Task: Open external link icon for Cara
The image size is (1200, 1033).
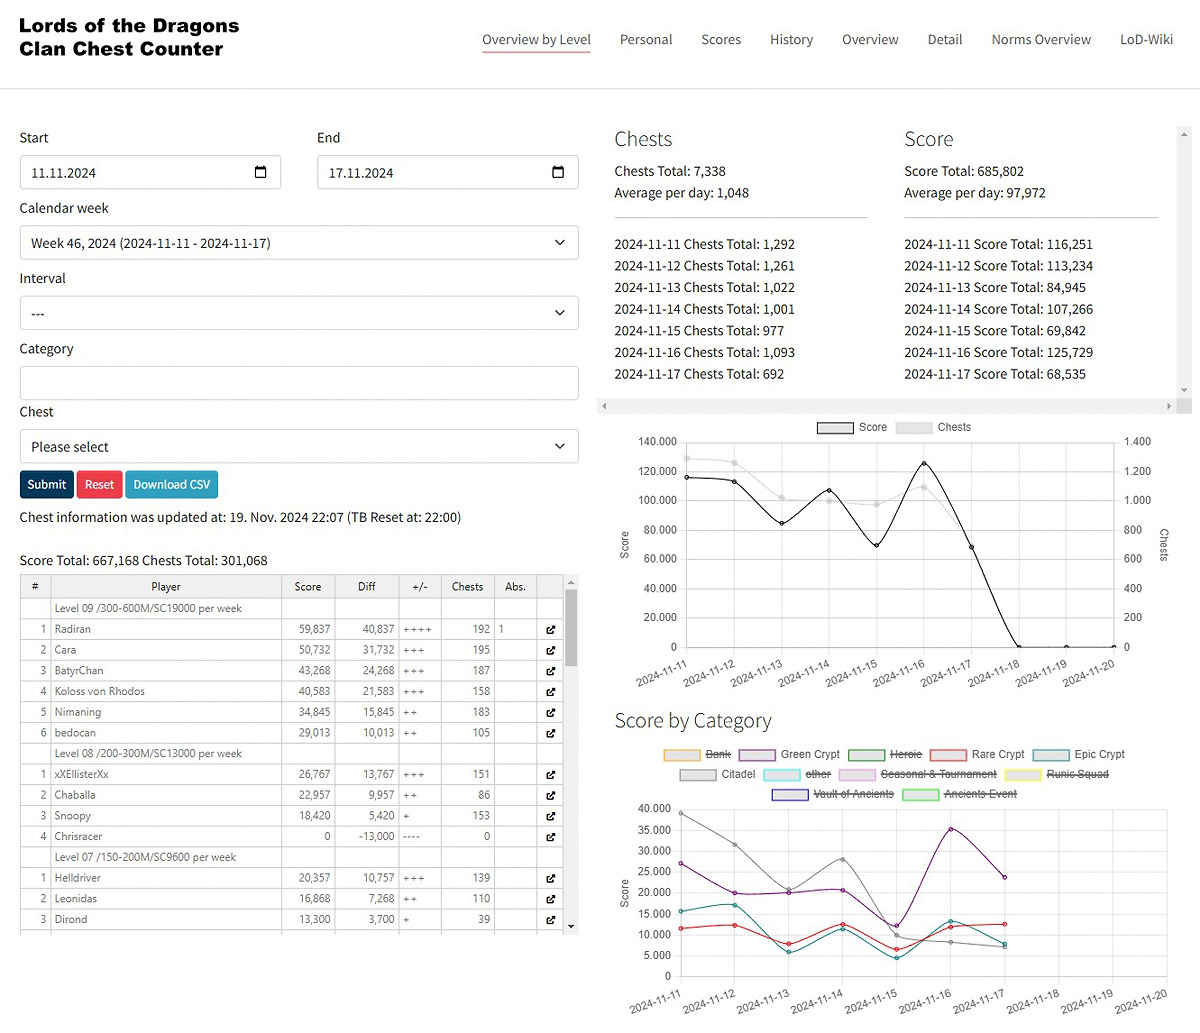Action: tap(550, 650)
